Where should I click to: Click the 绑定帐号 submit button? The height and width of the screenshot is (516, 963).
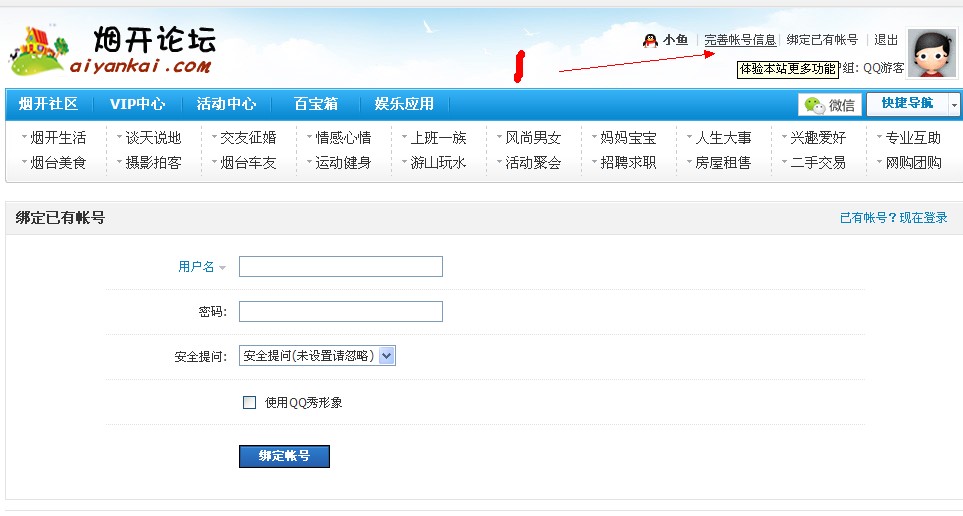point(284,456)
